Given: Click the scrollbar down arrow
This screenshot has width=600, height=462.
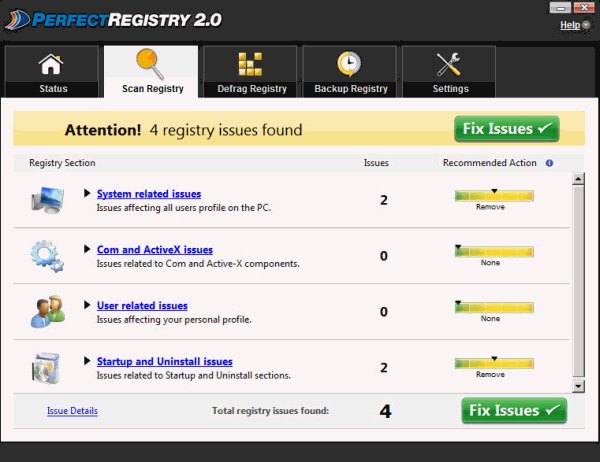Looking at the screenshot, I should pyautogui.click(x=578, y=386).
